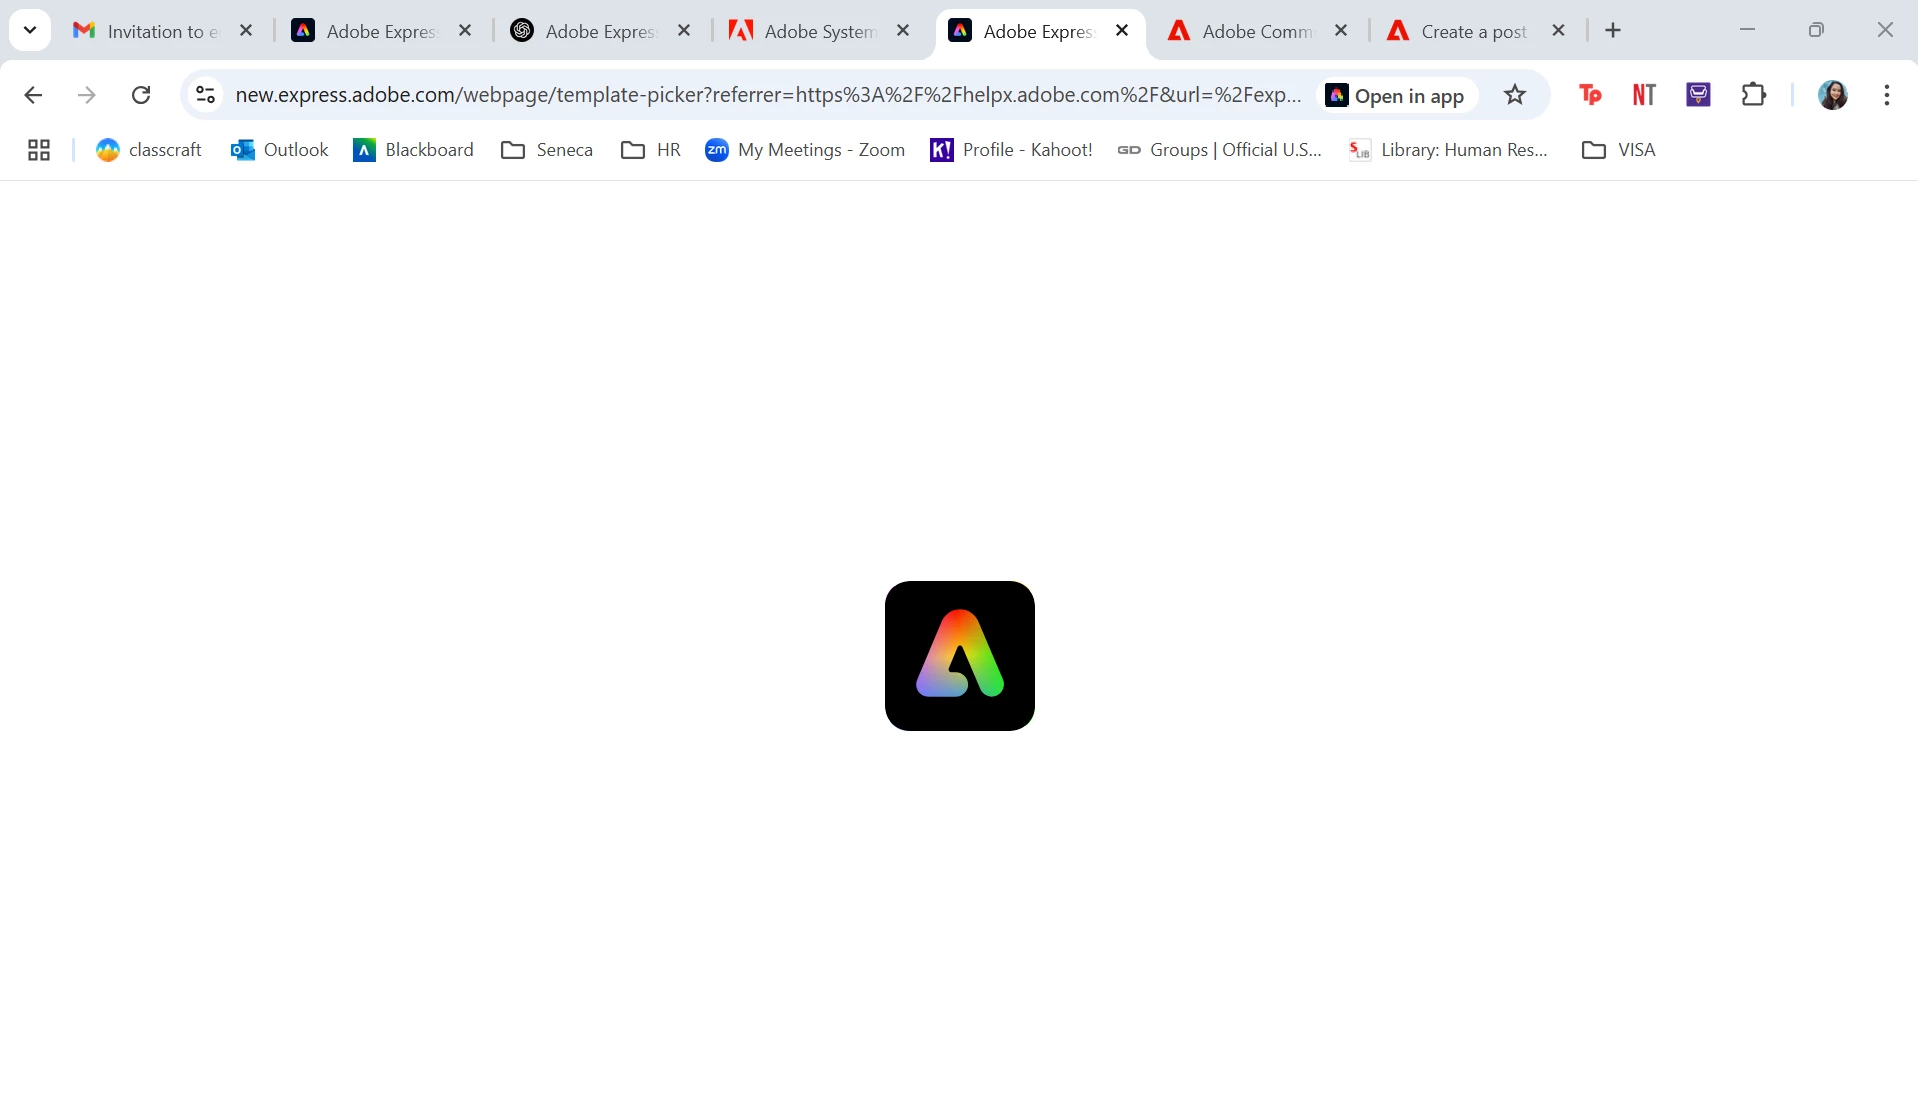The image size is (1918, 1108).
Task: Close the first Adobe Express tab
Action: click(x=465, y=31)
